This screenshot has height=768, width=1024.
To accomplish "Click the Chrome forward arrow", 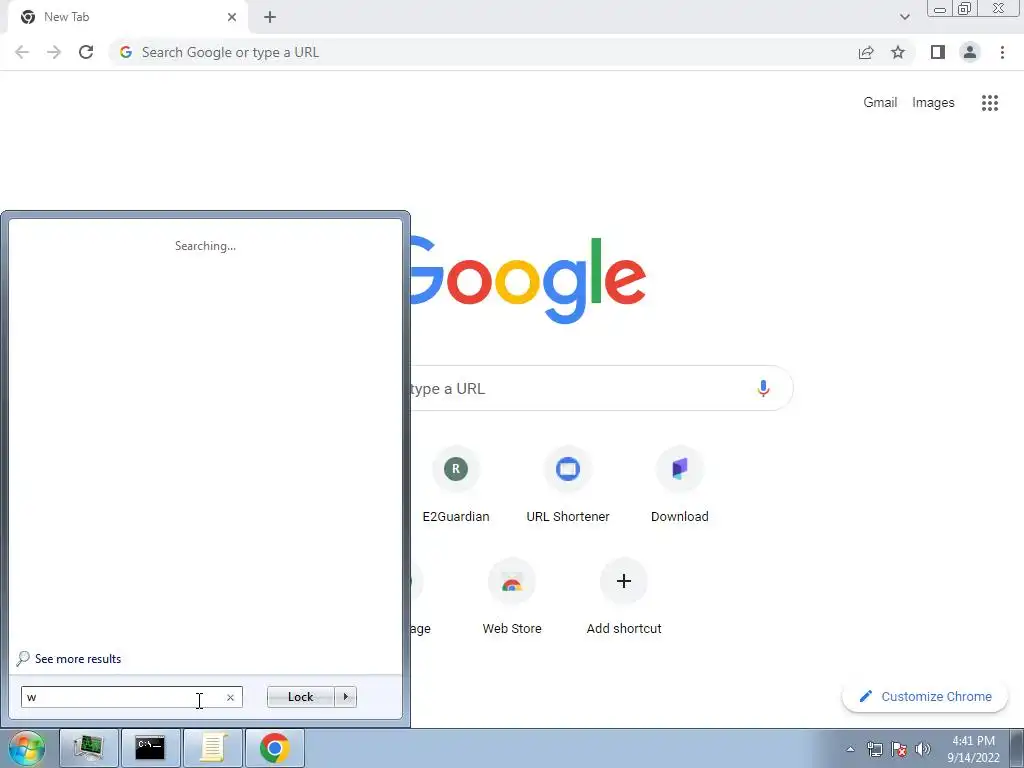I will point(54,52).
